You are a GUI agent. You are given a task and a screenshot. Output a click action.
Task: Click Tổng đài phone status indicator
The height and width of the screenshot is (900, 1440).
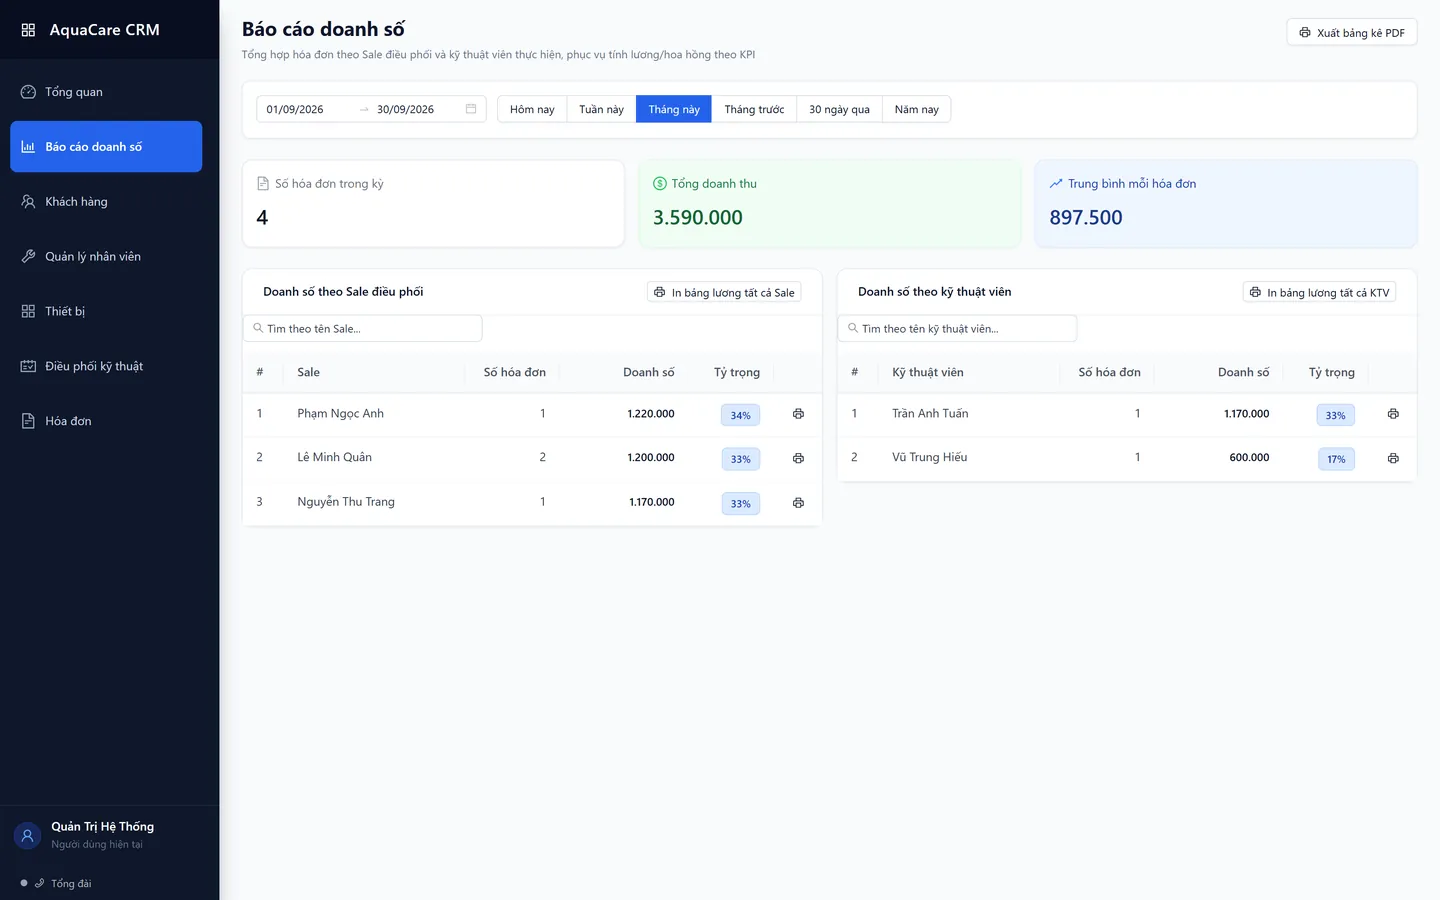(x=56, y=884)
